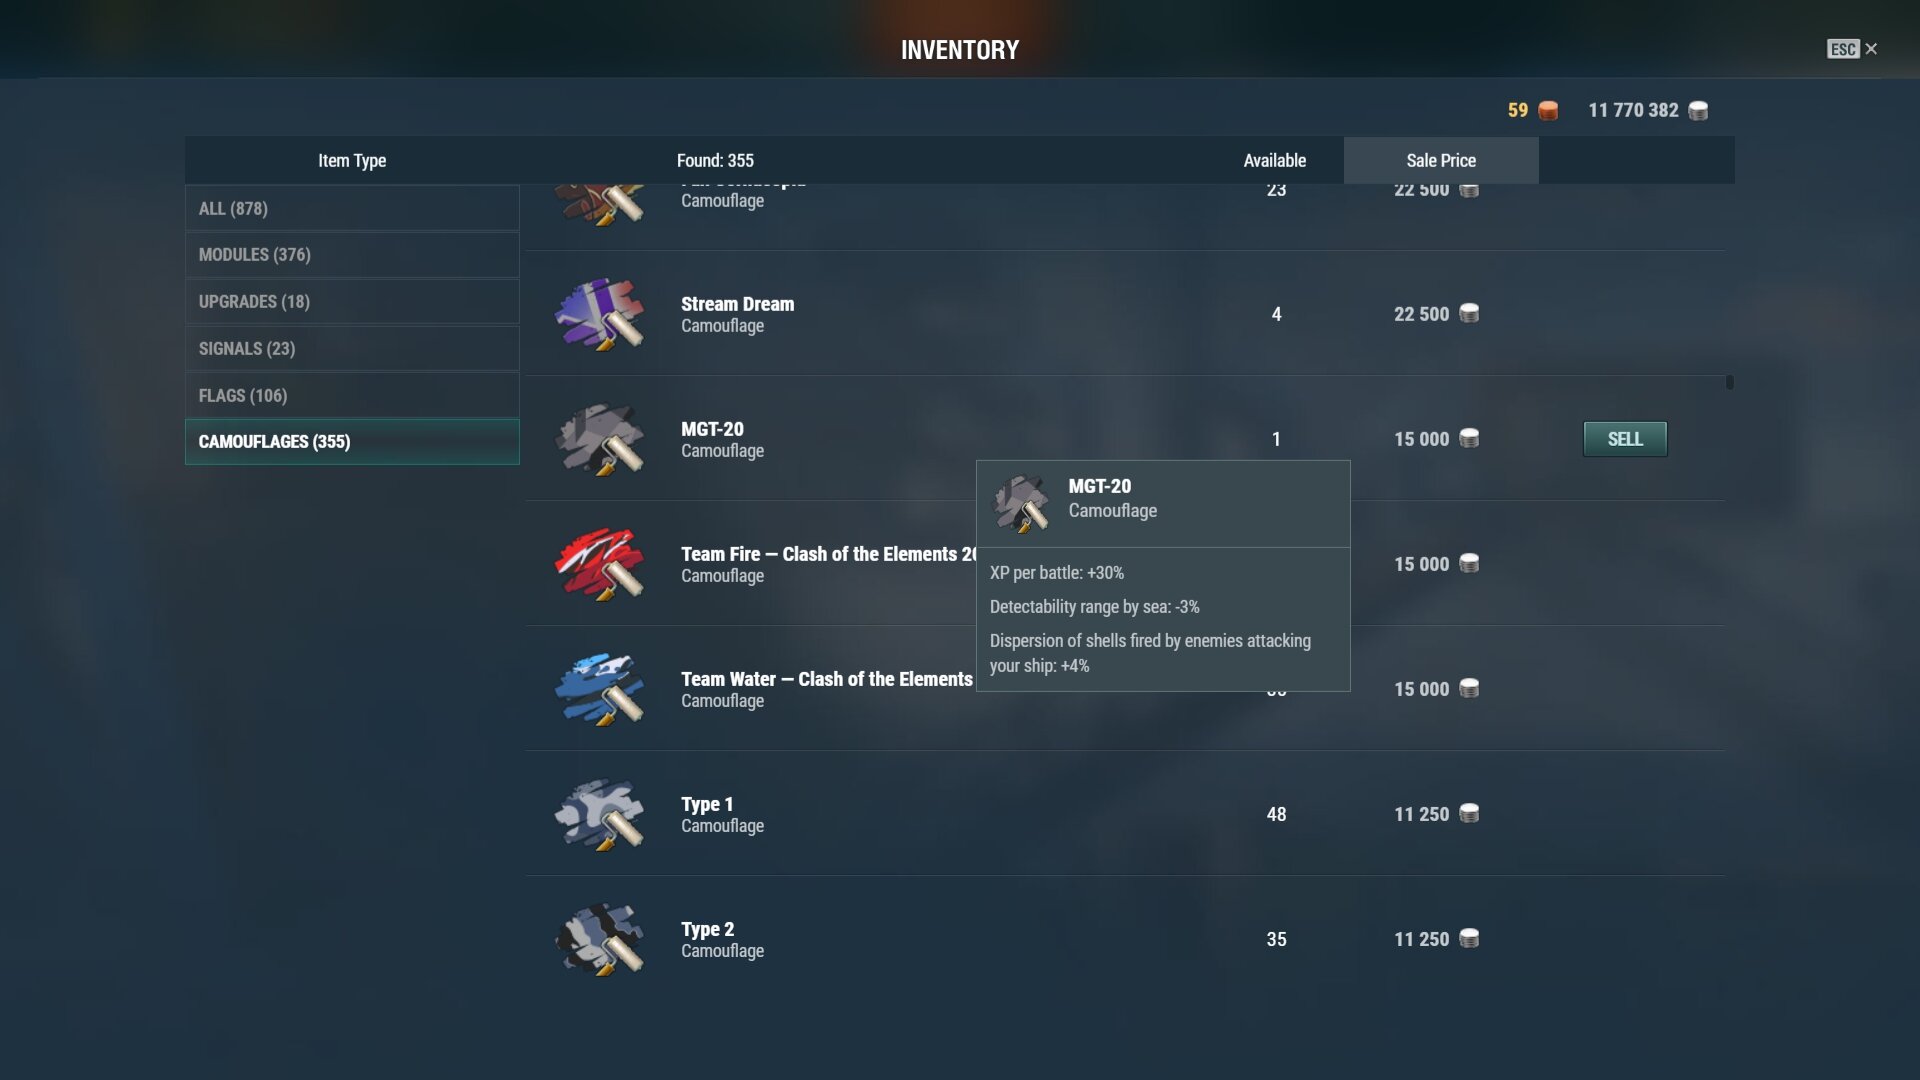Click the Stream Dream camouflage icon
Viewport: 1920px width, 1080px height.
click(600, 314)
